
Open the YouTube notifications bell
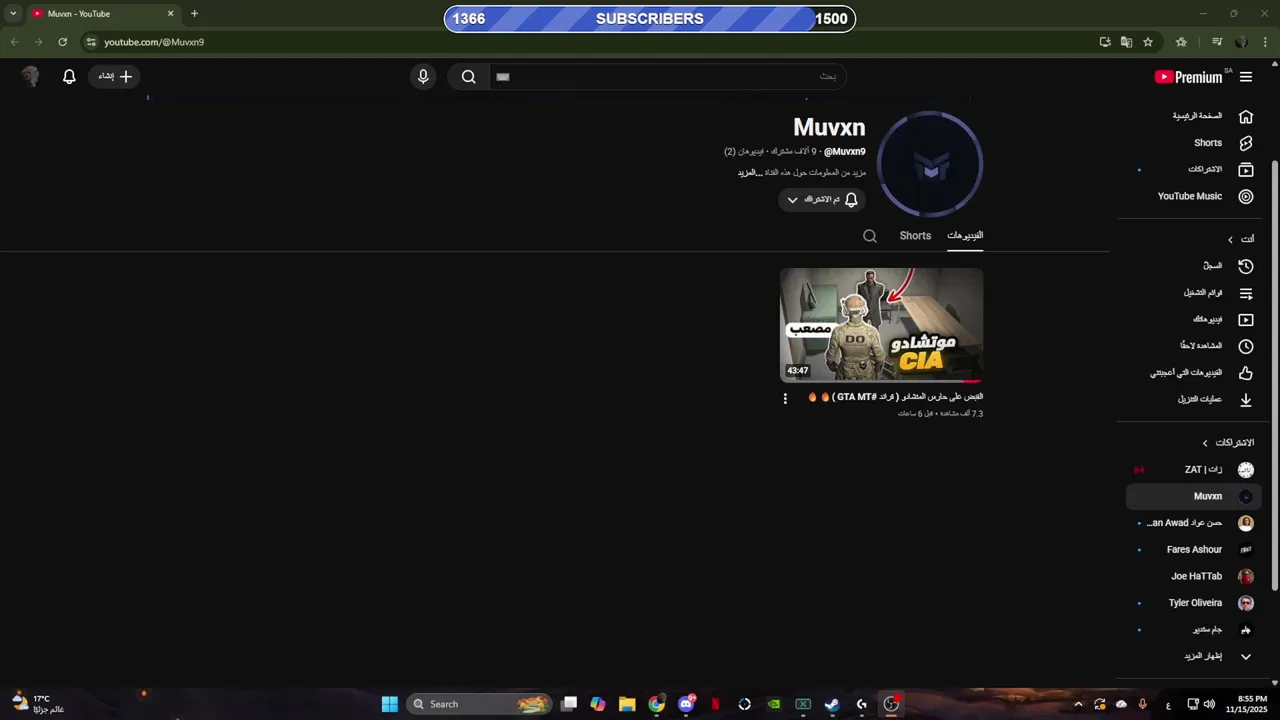pyautogui.click(x=69, y=76)
